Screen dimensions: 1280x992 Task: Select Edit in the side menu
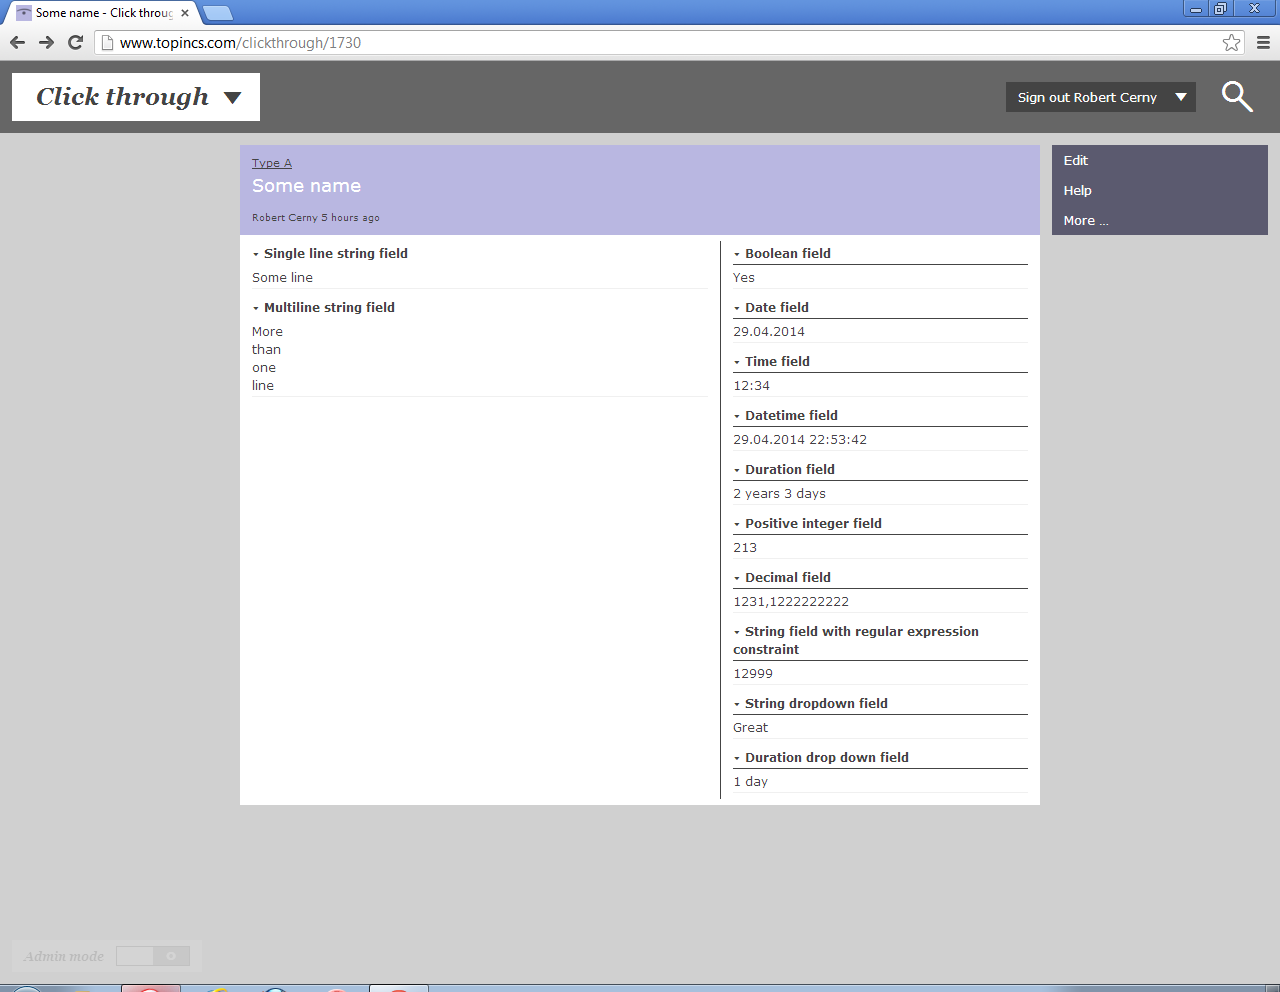point(1076,160)
